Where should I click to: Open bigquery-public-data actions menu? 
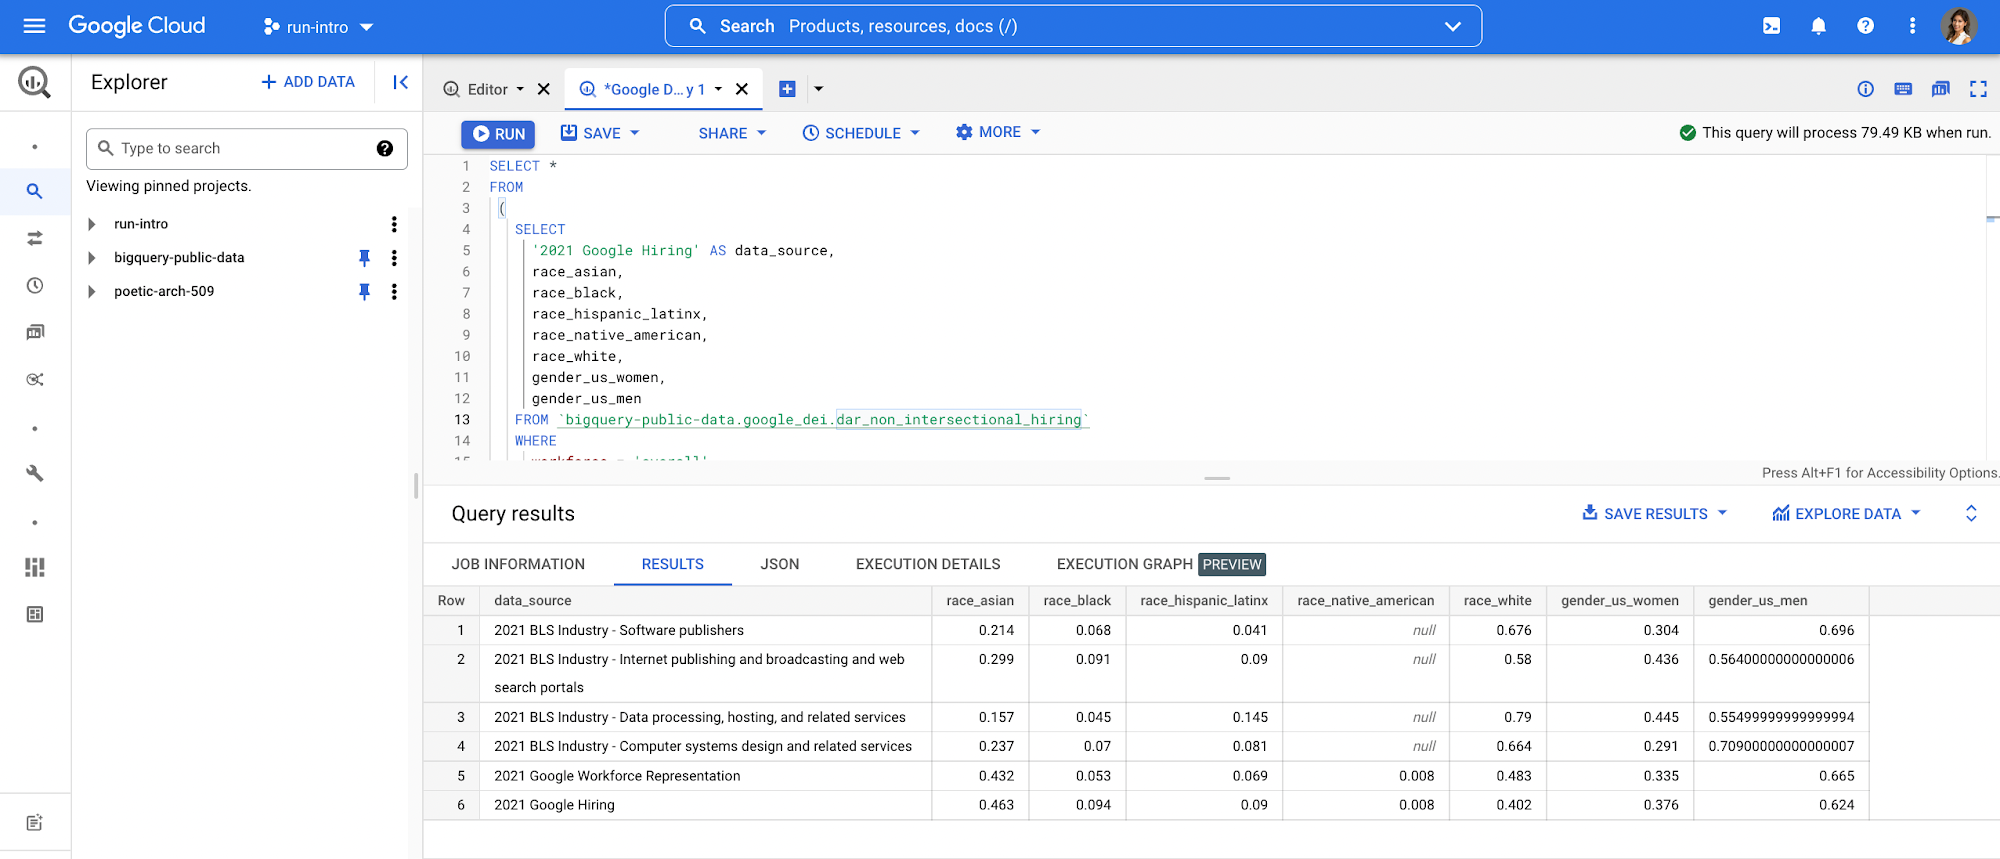point(394,258)
